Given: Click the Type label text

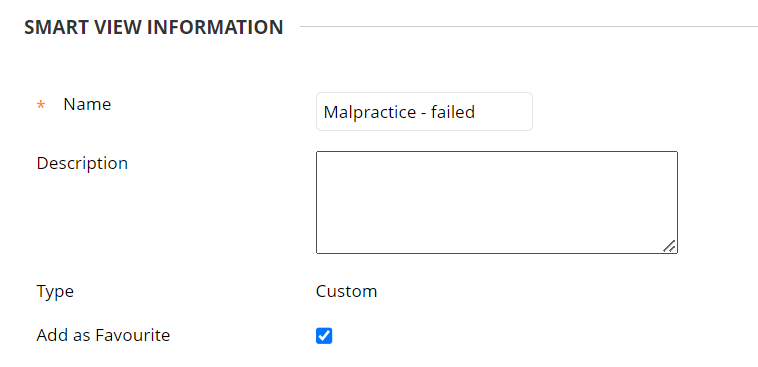Looking at the screenshot, I should tap(55, 292).
